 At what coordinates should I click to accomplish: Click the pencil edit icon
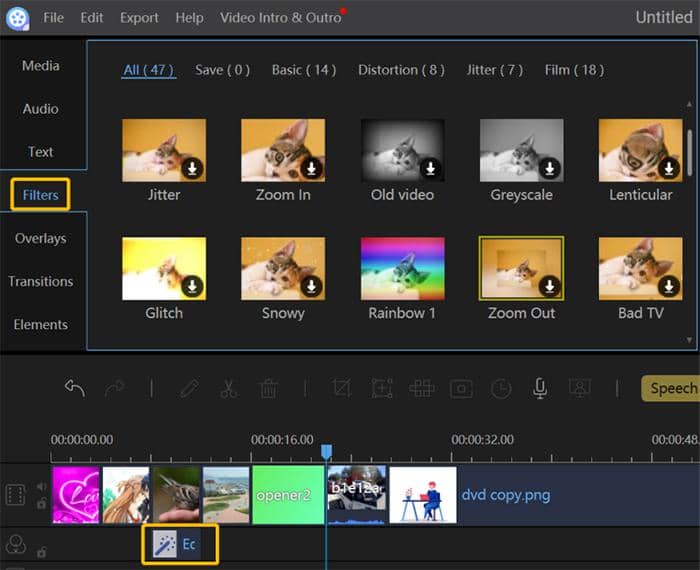click(x=189, y=388)
